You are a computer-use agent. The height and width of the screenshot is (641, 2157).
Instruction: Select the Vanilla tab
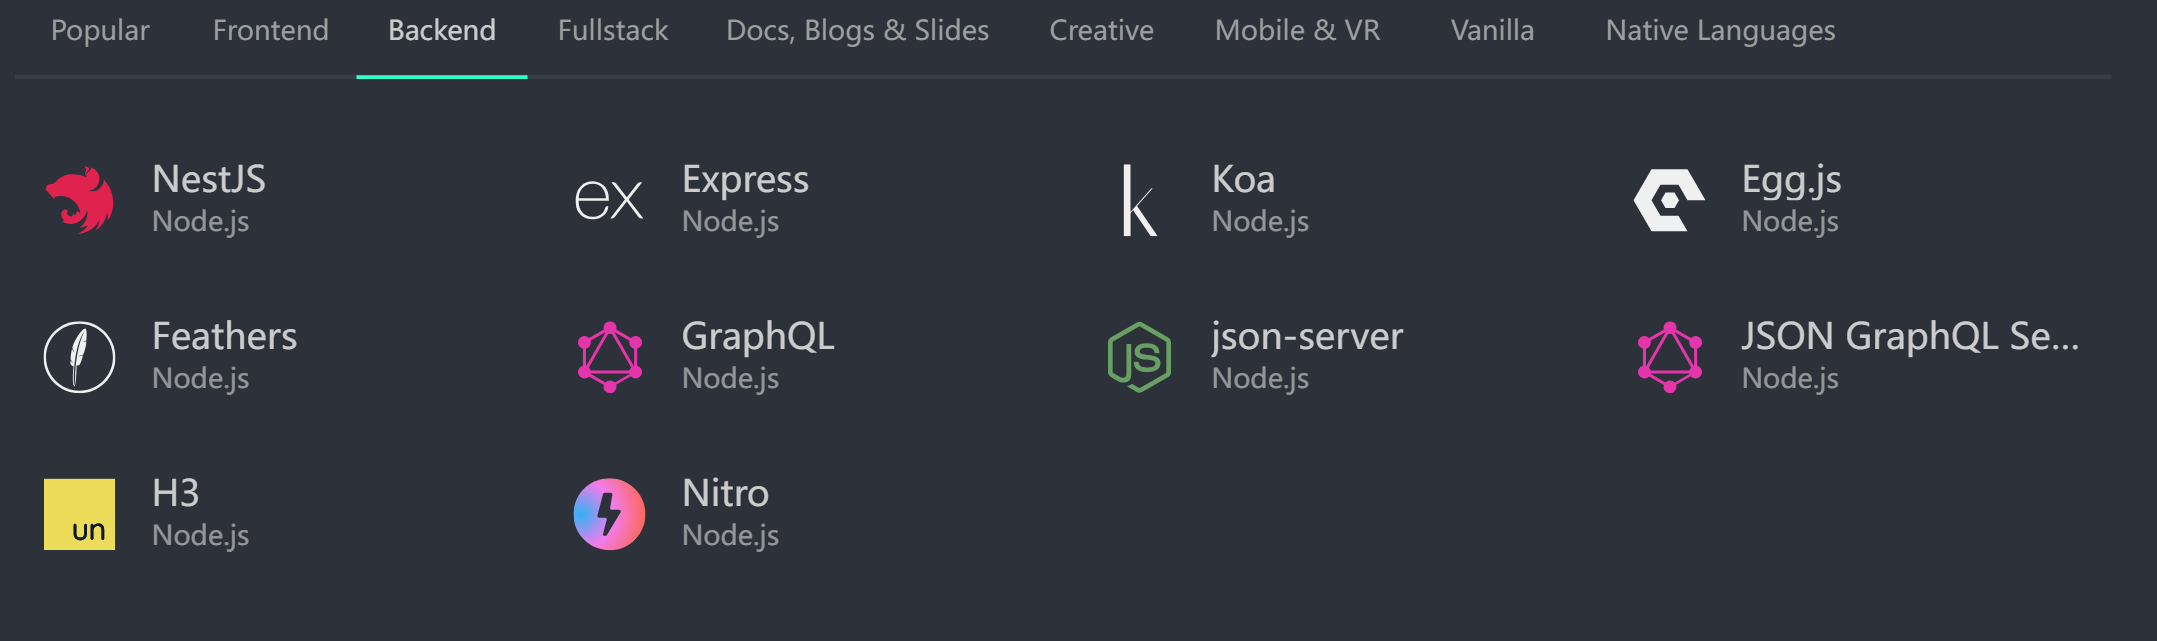tap(1492, 31)
